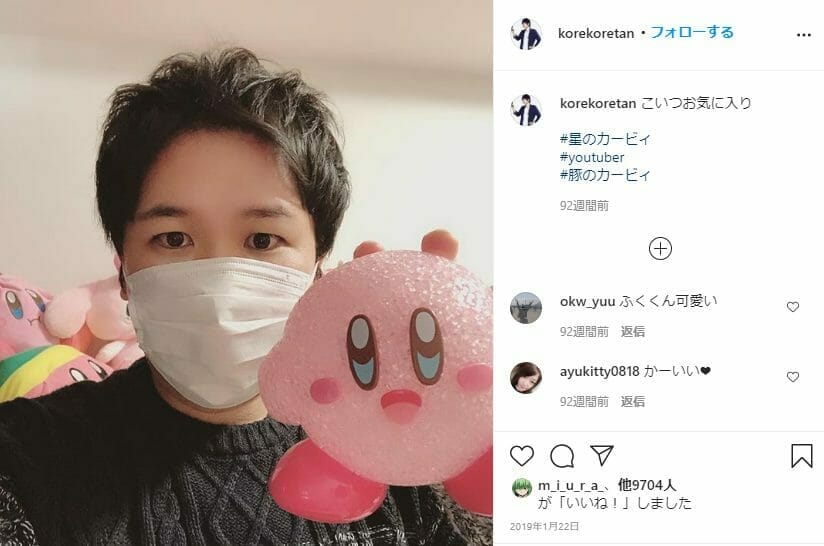Screen dimensions: 824x546
Task: Open the three-dot more options menu
Action: (x=804, y=35)
